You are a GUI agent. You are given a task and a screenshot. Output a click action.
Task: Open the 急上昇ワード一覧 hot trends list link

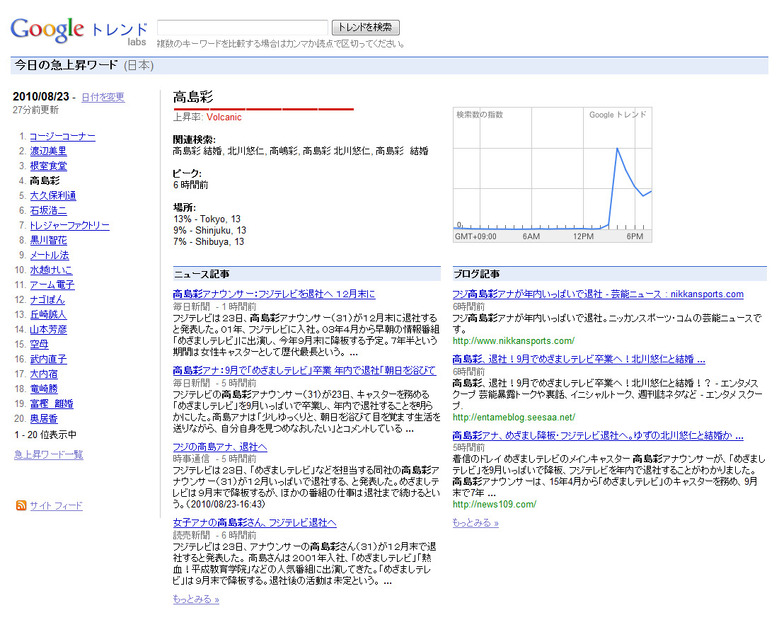[x=49, y=455]
